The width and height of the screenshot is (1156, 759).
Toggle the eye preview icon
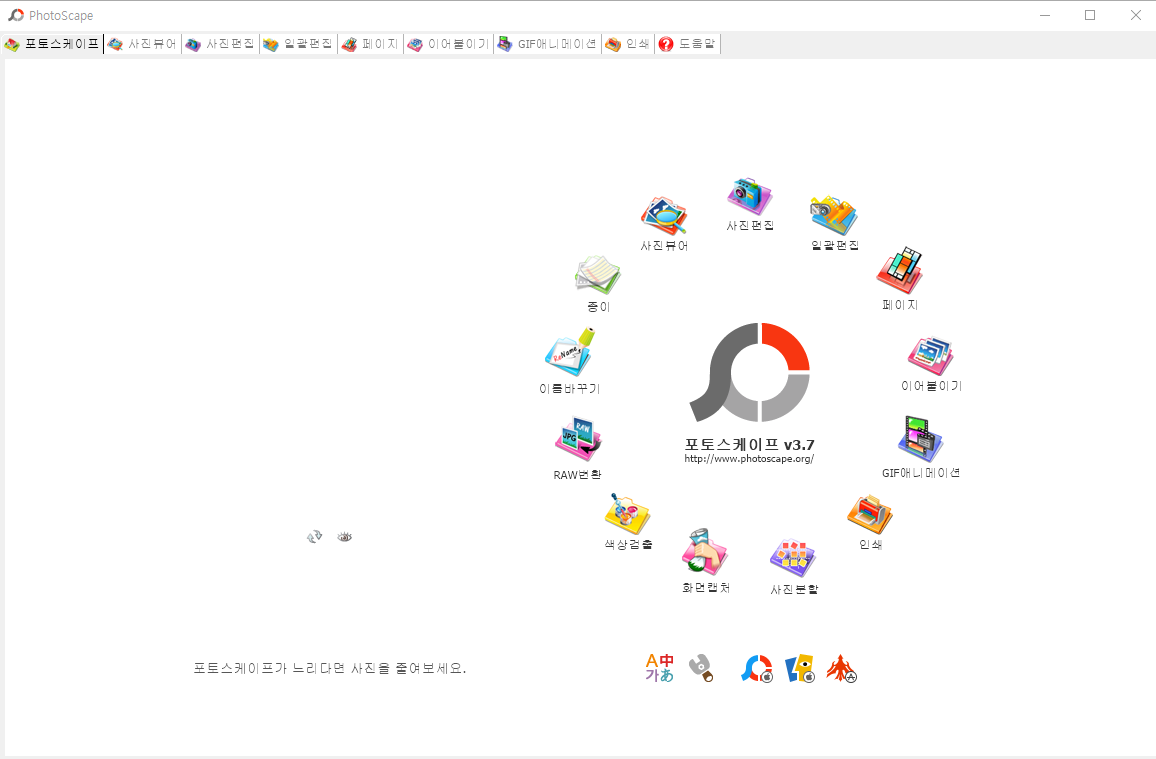coord(344,536)
